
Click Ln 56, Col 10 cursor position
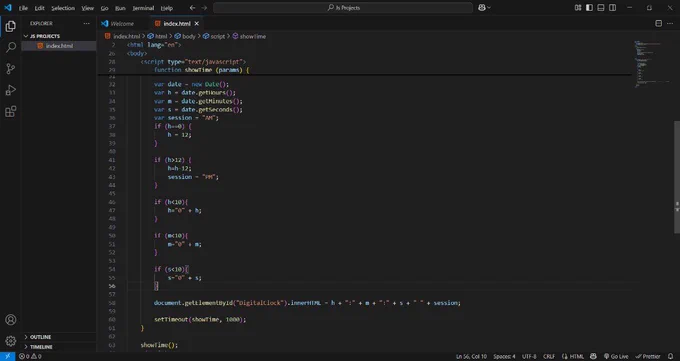pyautogui.click(x=471, y=356)
